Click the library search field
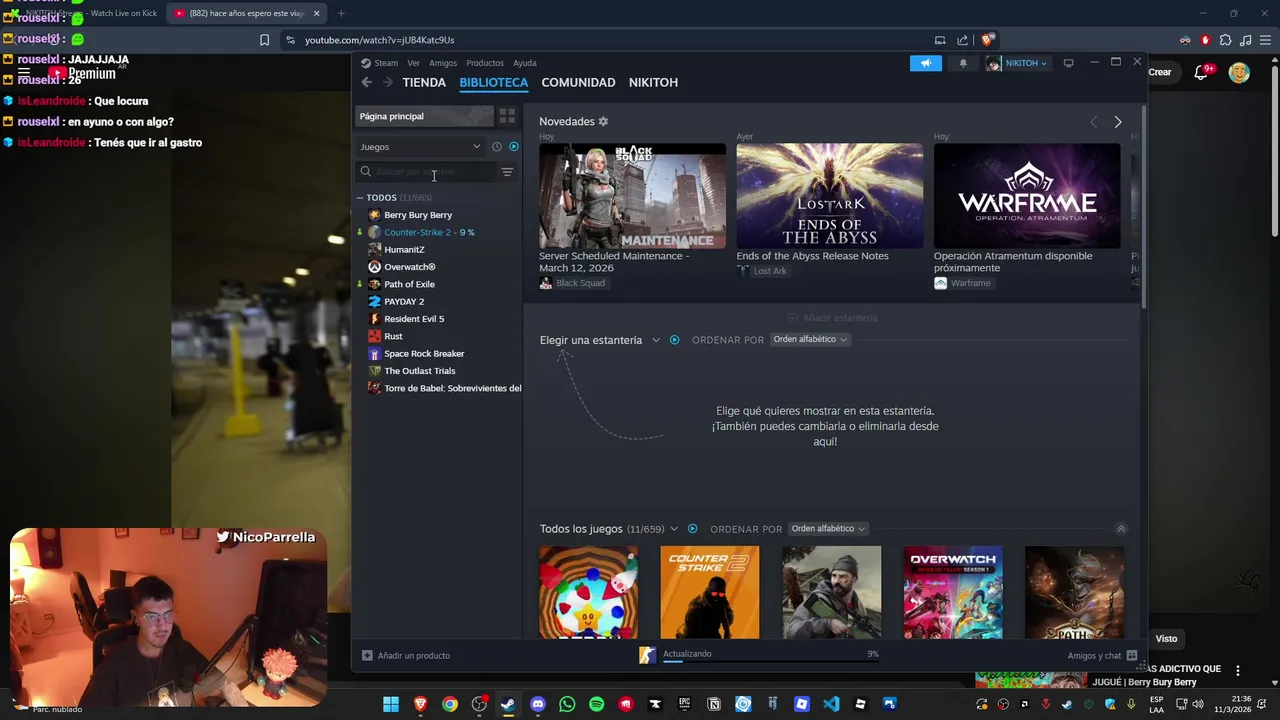 click(426, 172)
